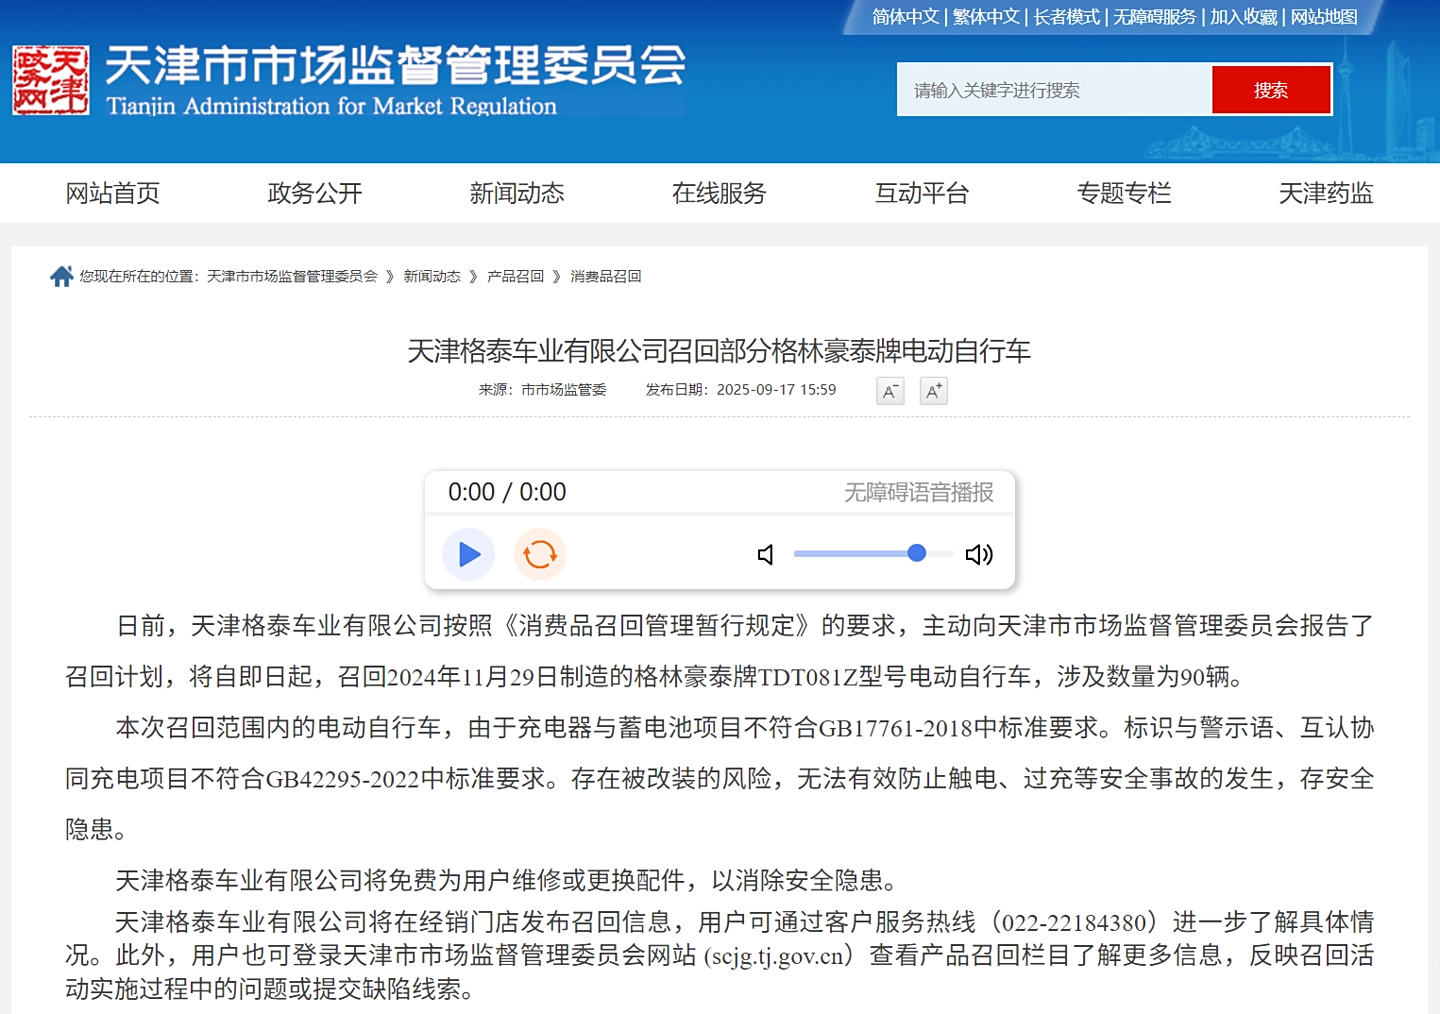Click the standard code GB42295-2022
Screen dimensions: 1440x1014
coord(343,779)
